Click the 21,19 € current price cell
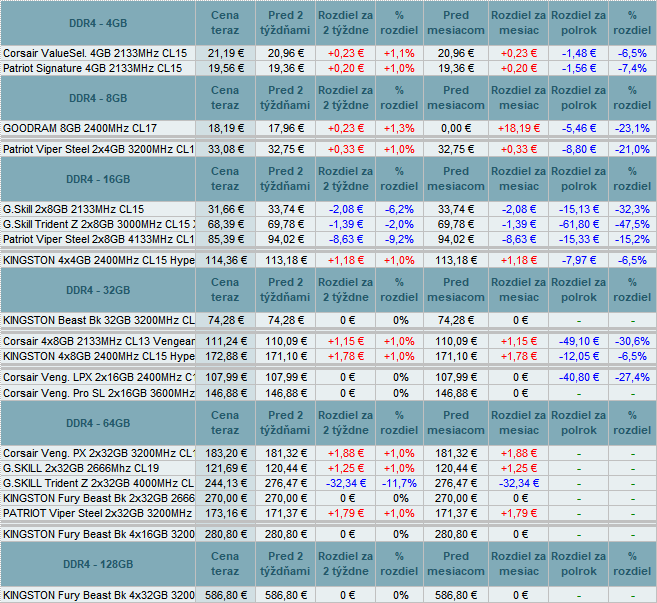 point(225,53)
